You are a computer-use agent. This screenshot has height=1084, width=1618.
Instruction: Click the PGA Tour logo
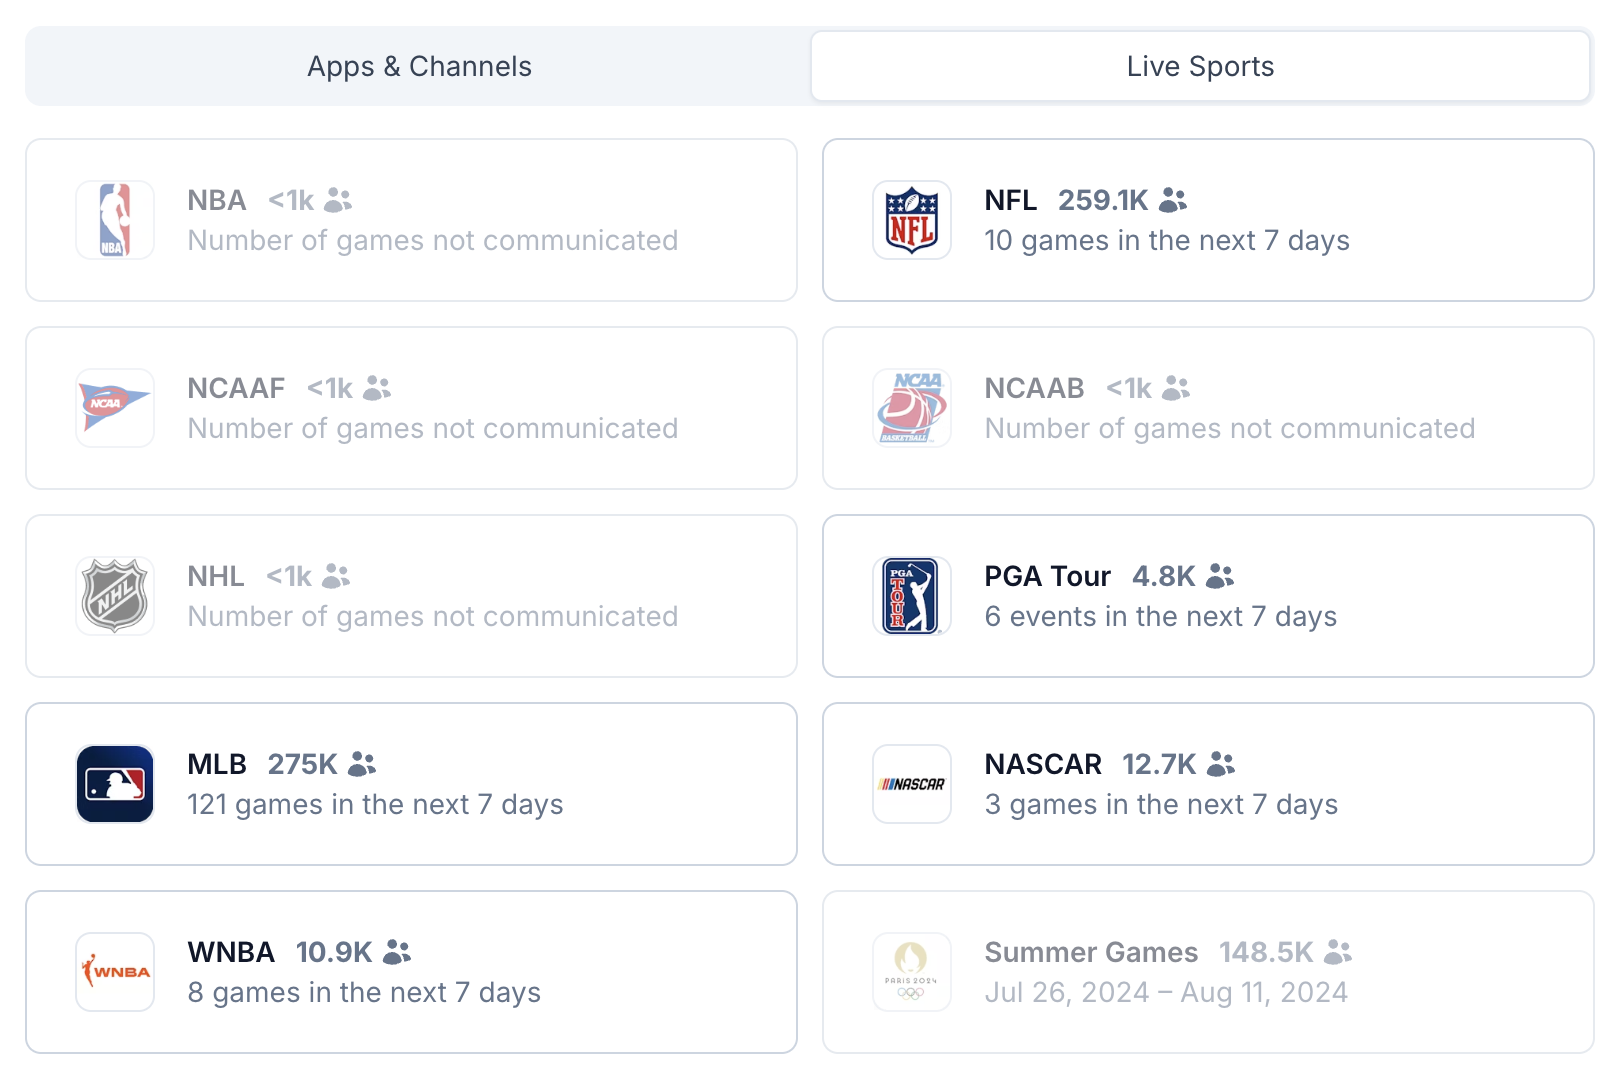point(912,596)
